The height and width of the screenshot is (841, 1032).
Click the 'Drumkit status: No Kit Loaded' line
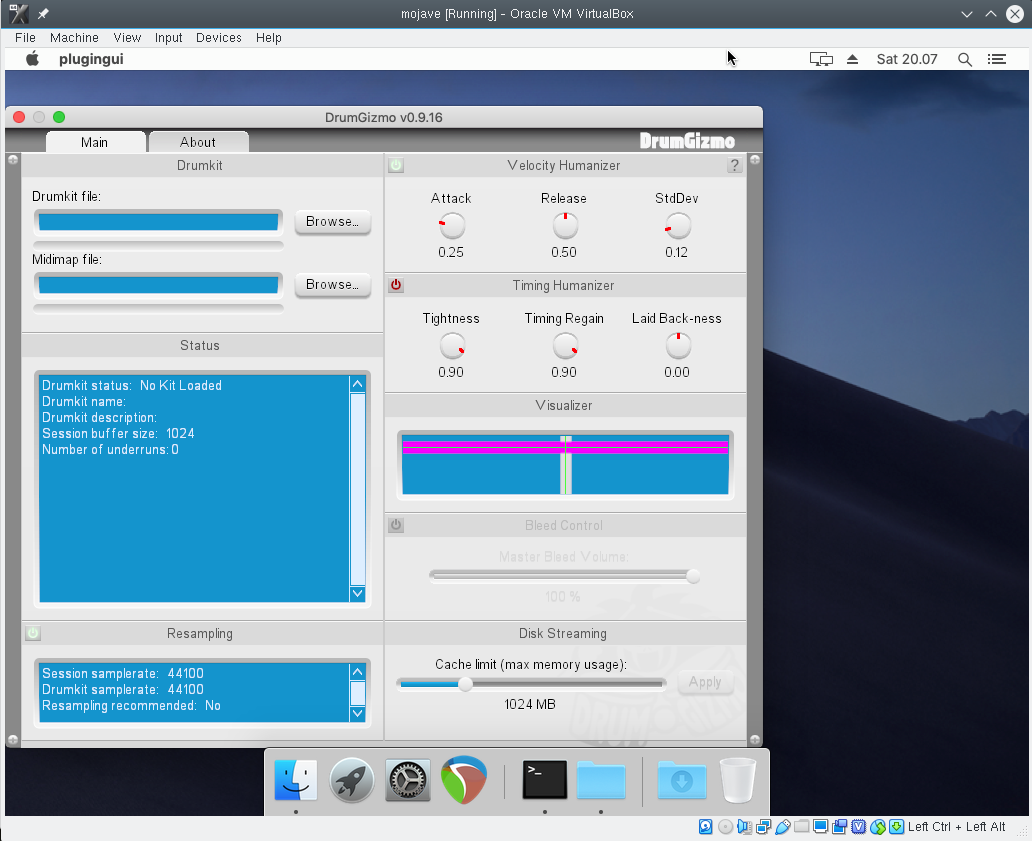tap(132, 386)
